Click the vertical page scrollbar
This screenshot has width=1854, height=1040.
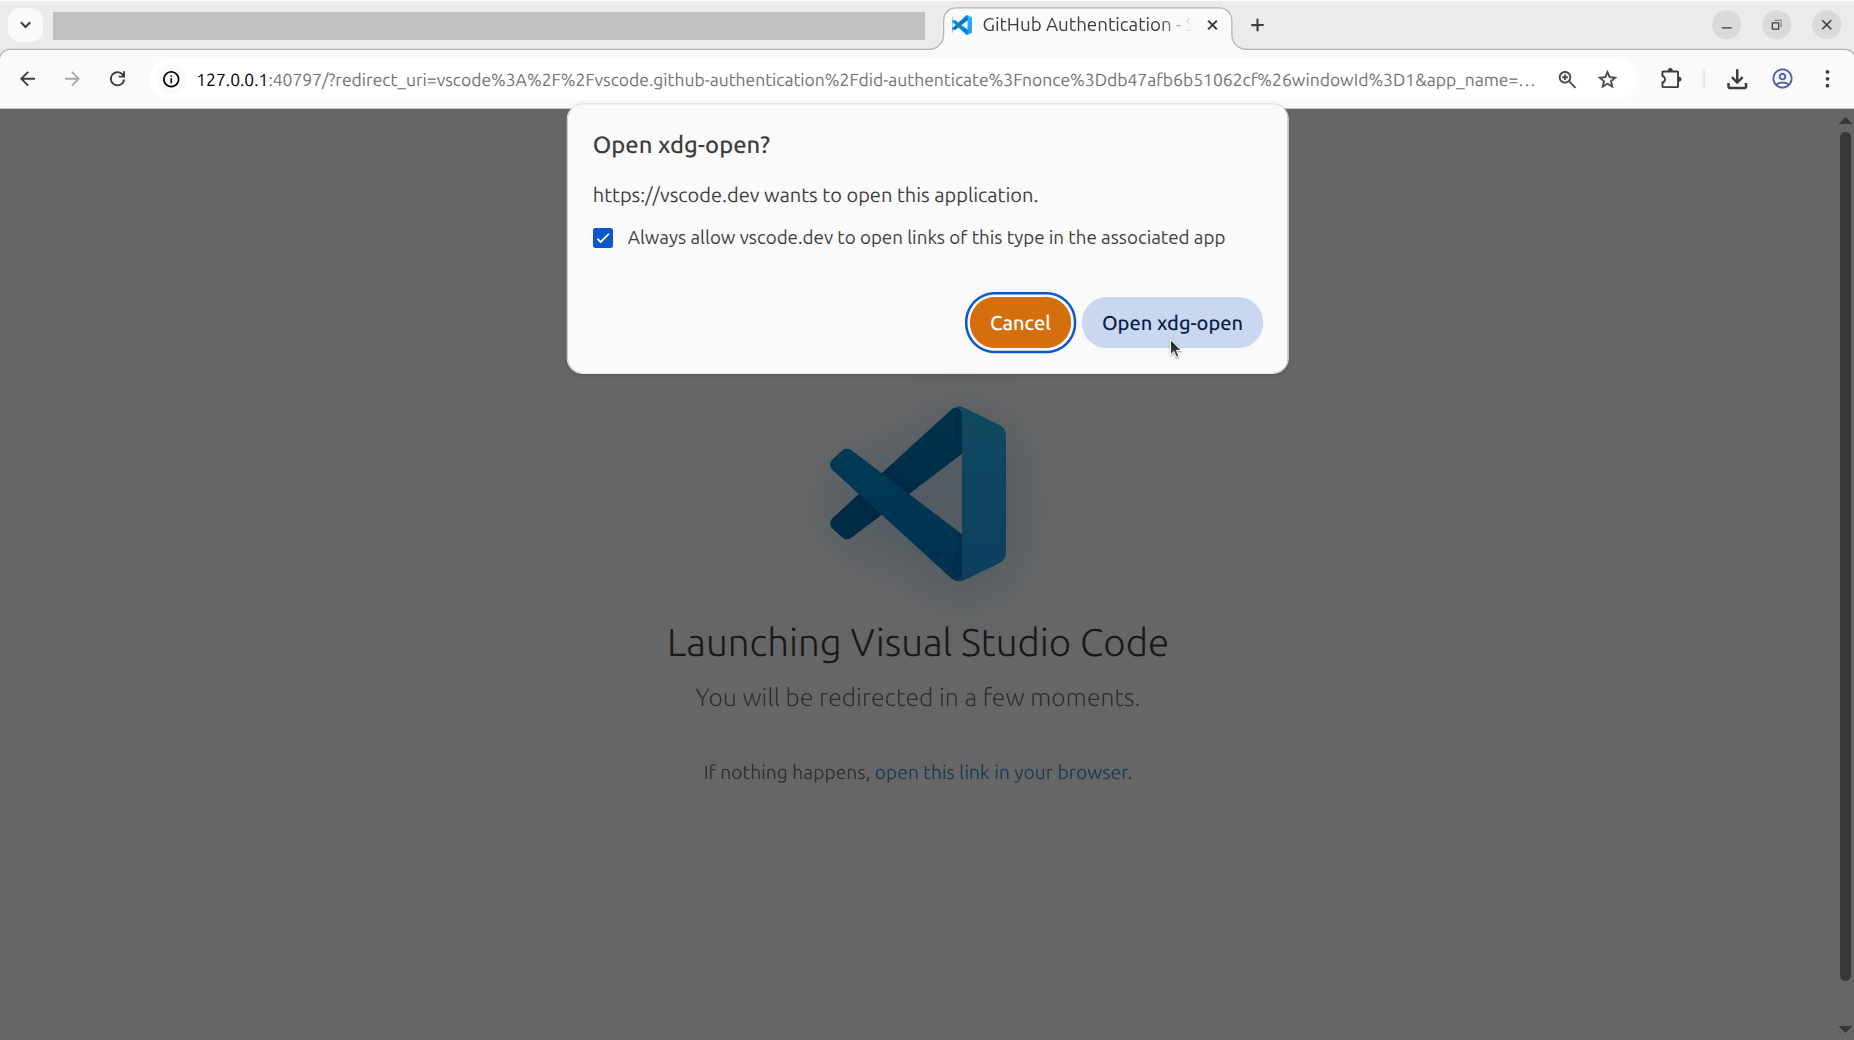pos(1845,555)
